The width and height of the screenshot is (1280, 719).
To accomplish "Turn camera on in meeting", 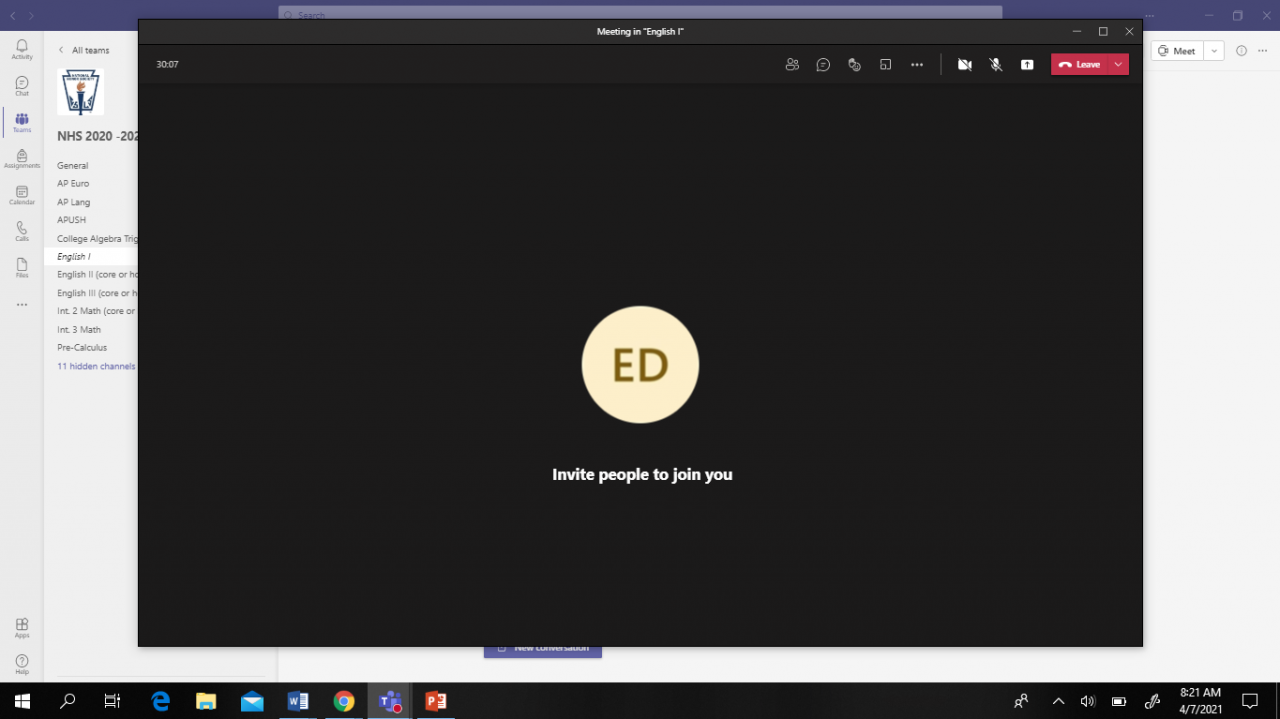I will click(x=964, y=64).
